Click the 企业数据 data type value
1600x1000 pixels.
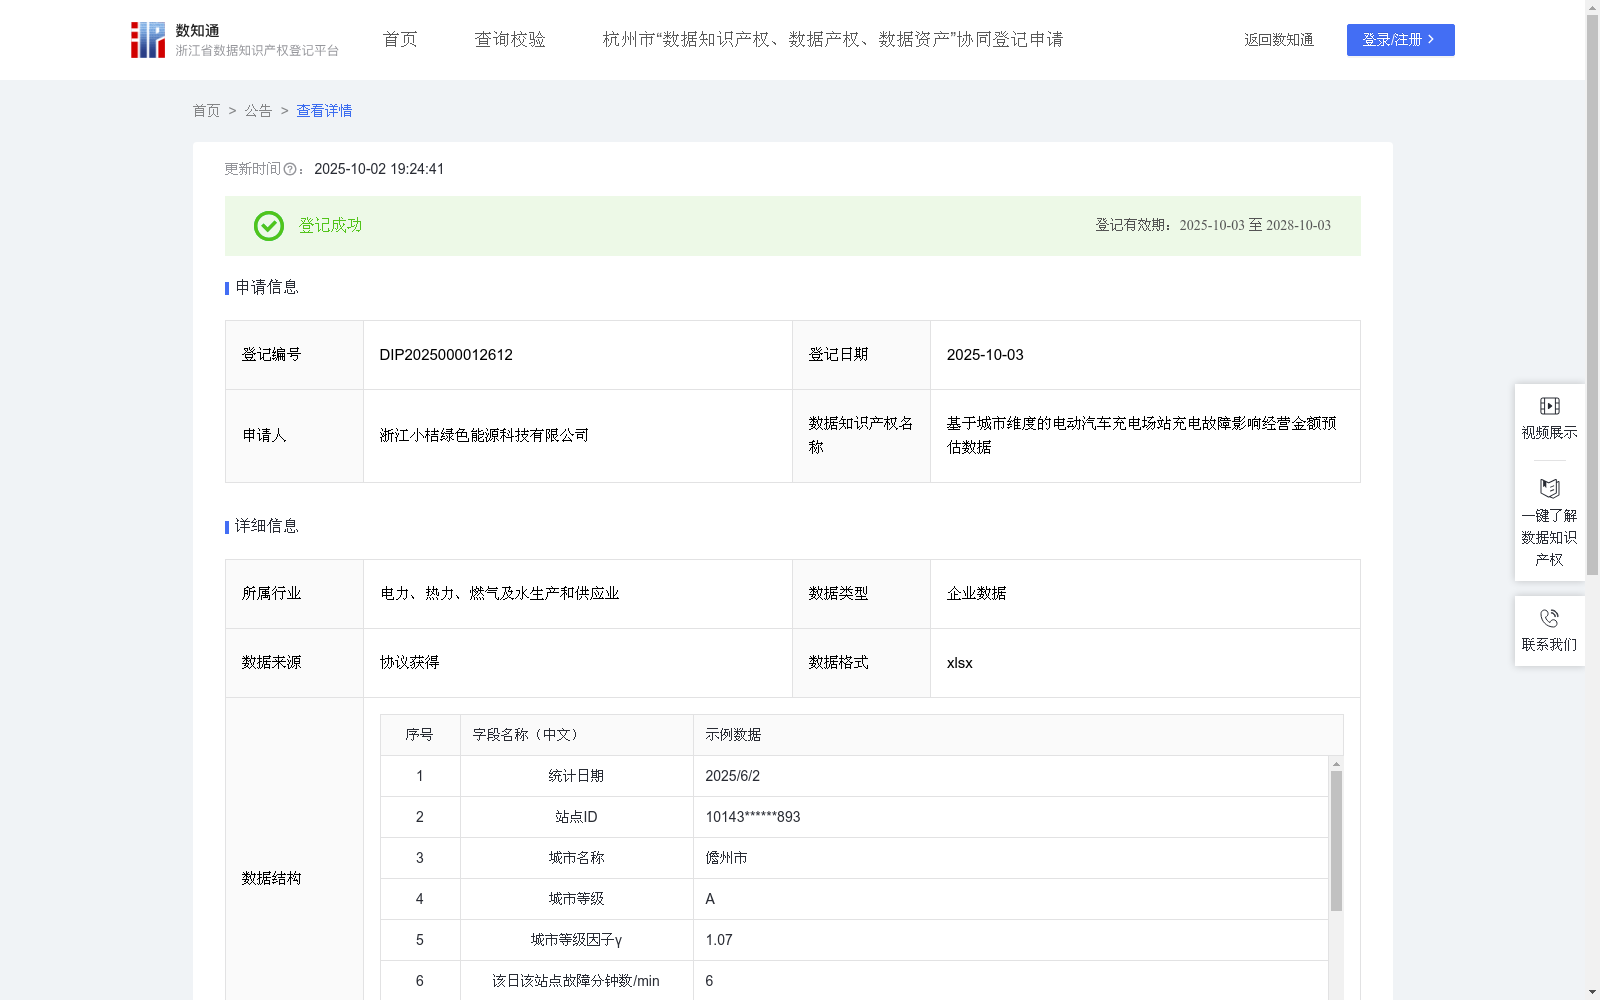977,594
